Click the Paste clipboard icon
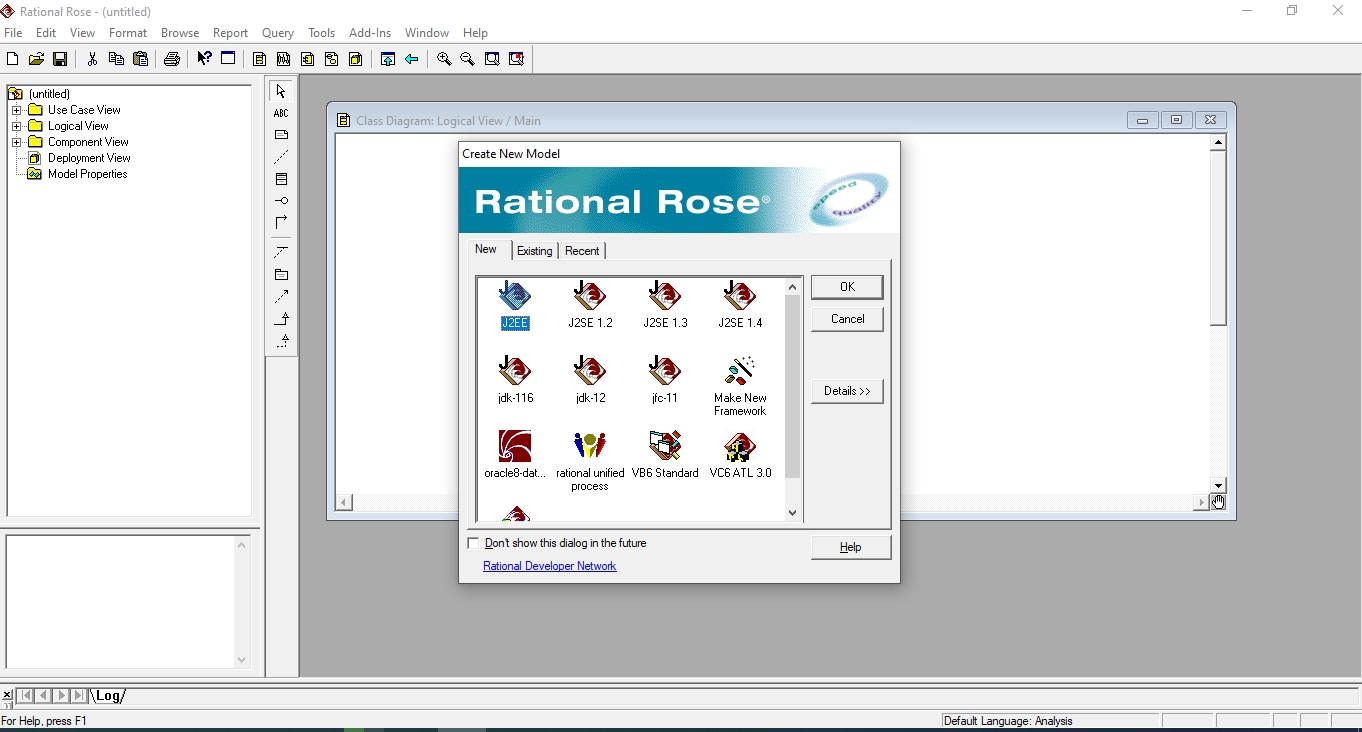Image resolution: width=1362 pixels, height=732 pixels. pos(140,59)
